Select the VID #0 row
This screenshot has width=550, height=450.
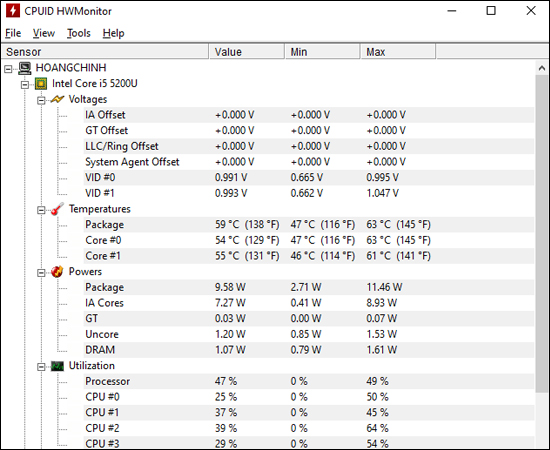click(309, 177)
